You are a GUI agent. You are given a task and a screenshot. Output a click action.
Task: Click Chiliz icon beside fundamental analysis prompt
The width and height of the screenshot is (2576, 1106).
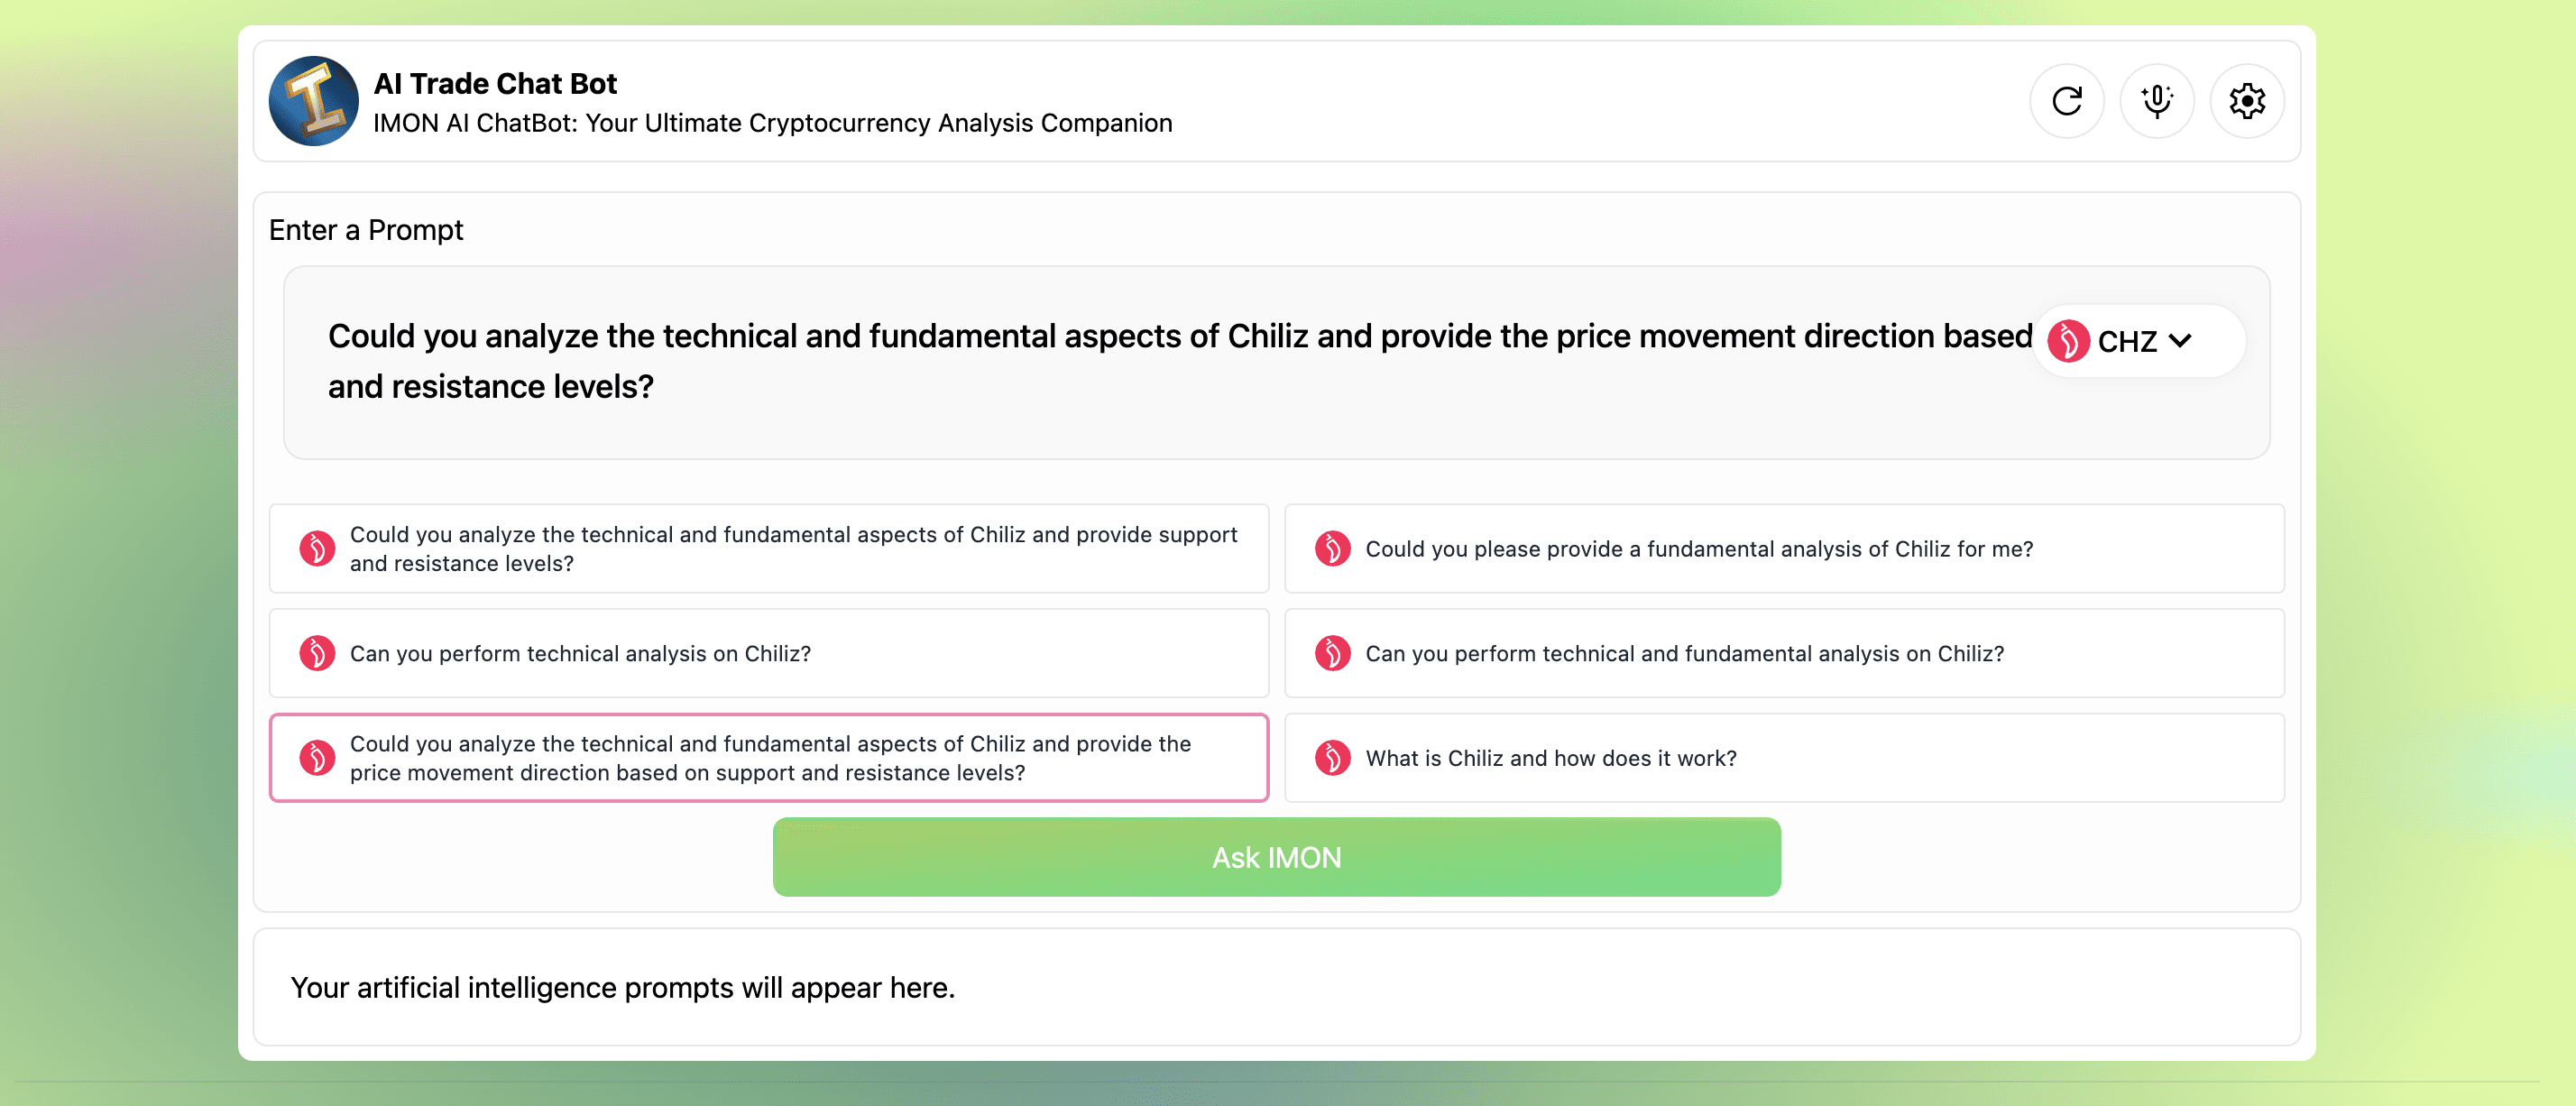[1332, 549]
